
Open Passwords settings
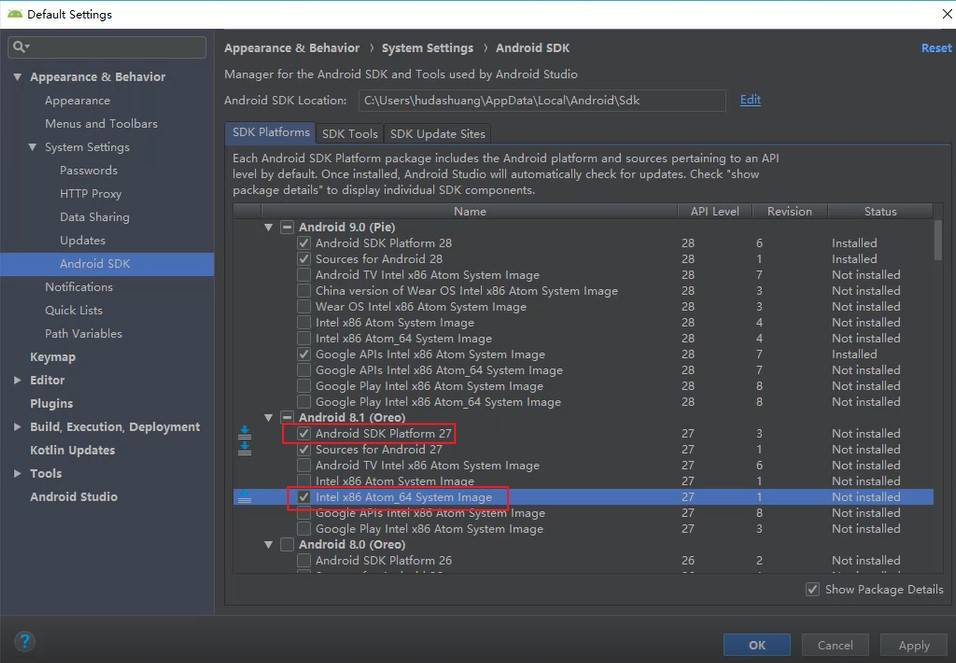pyautogui.click(x=88, y=170)
